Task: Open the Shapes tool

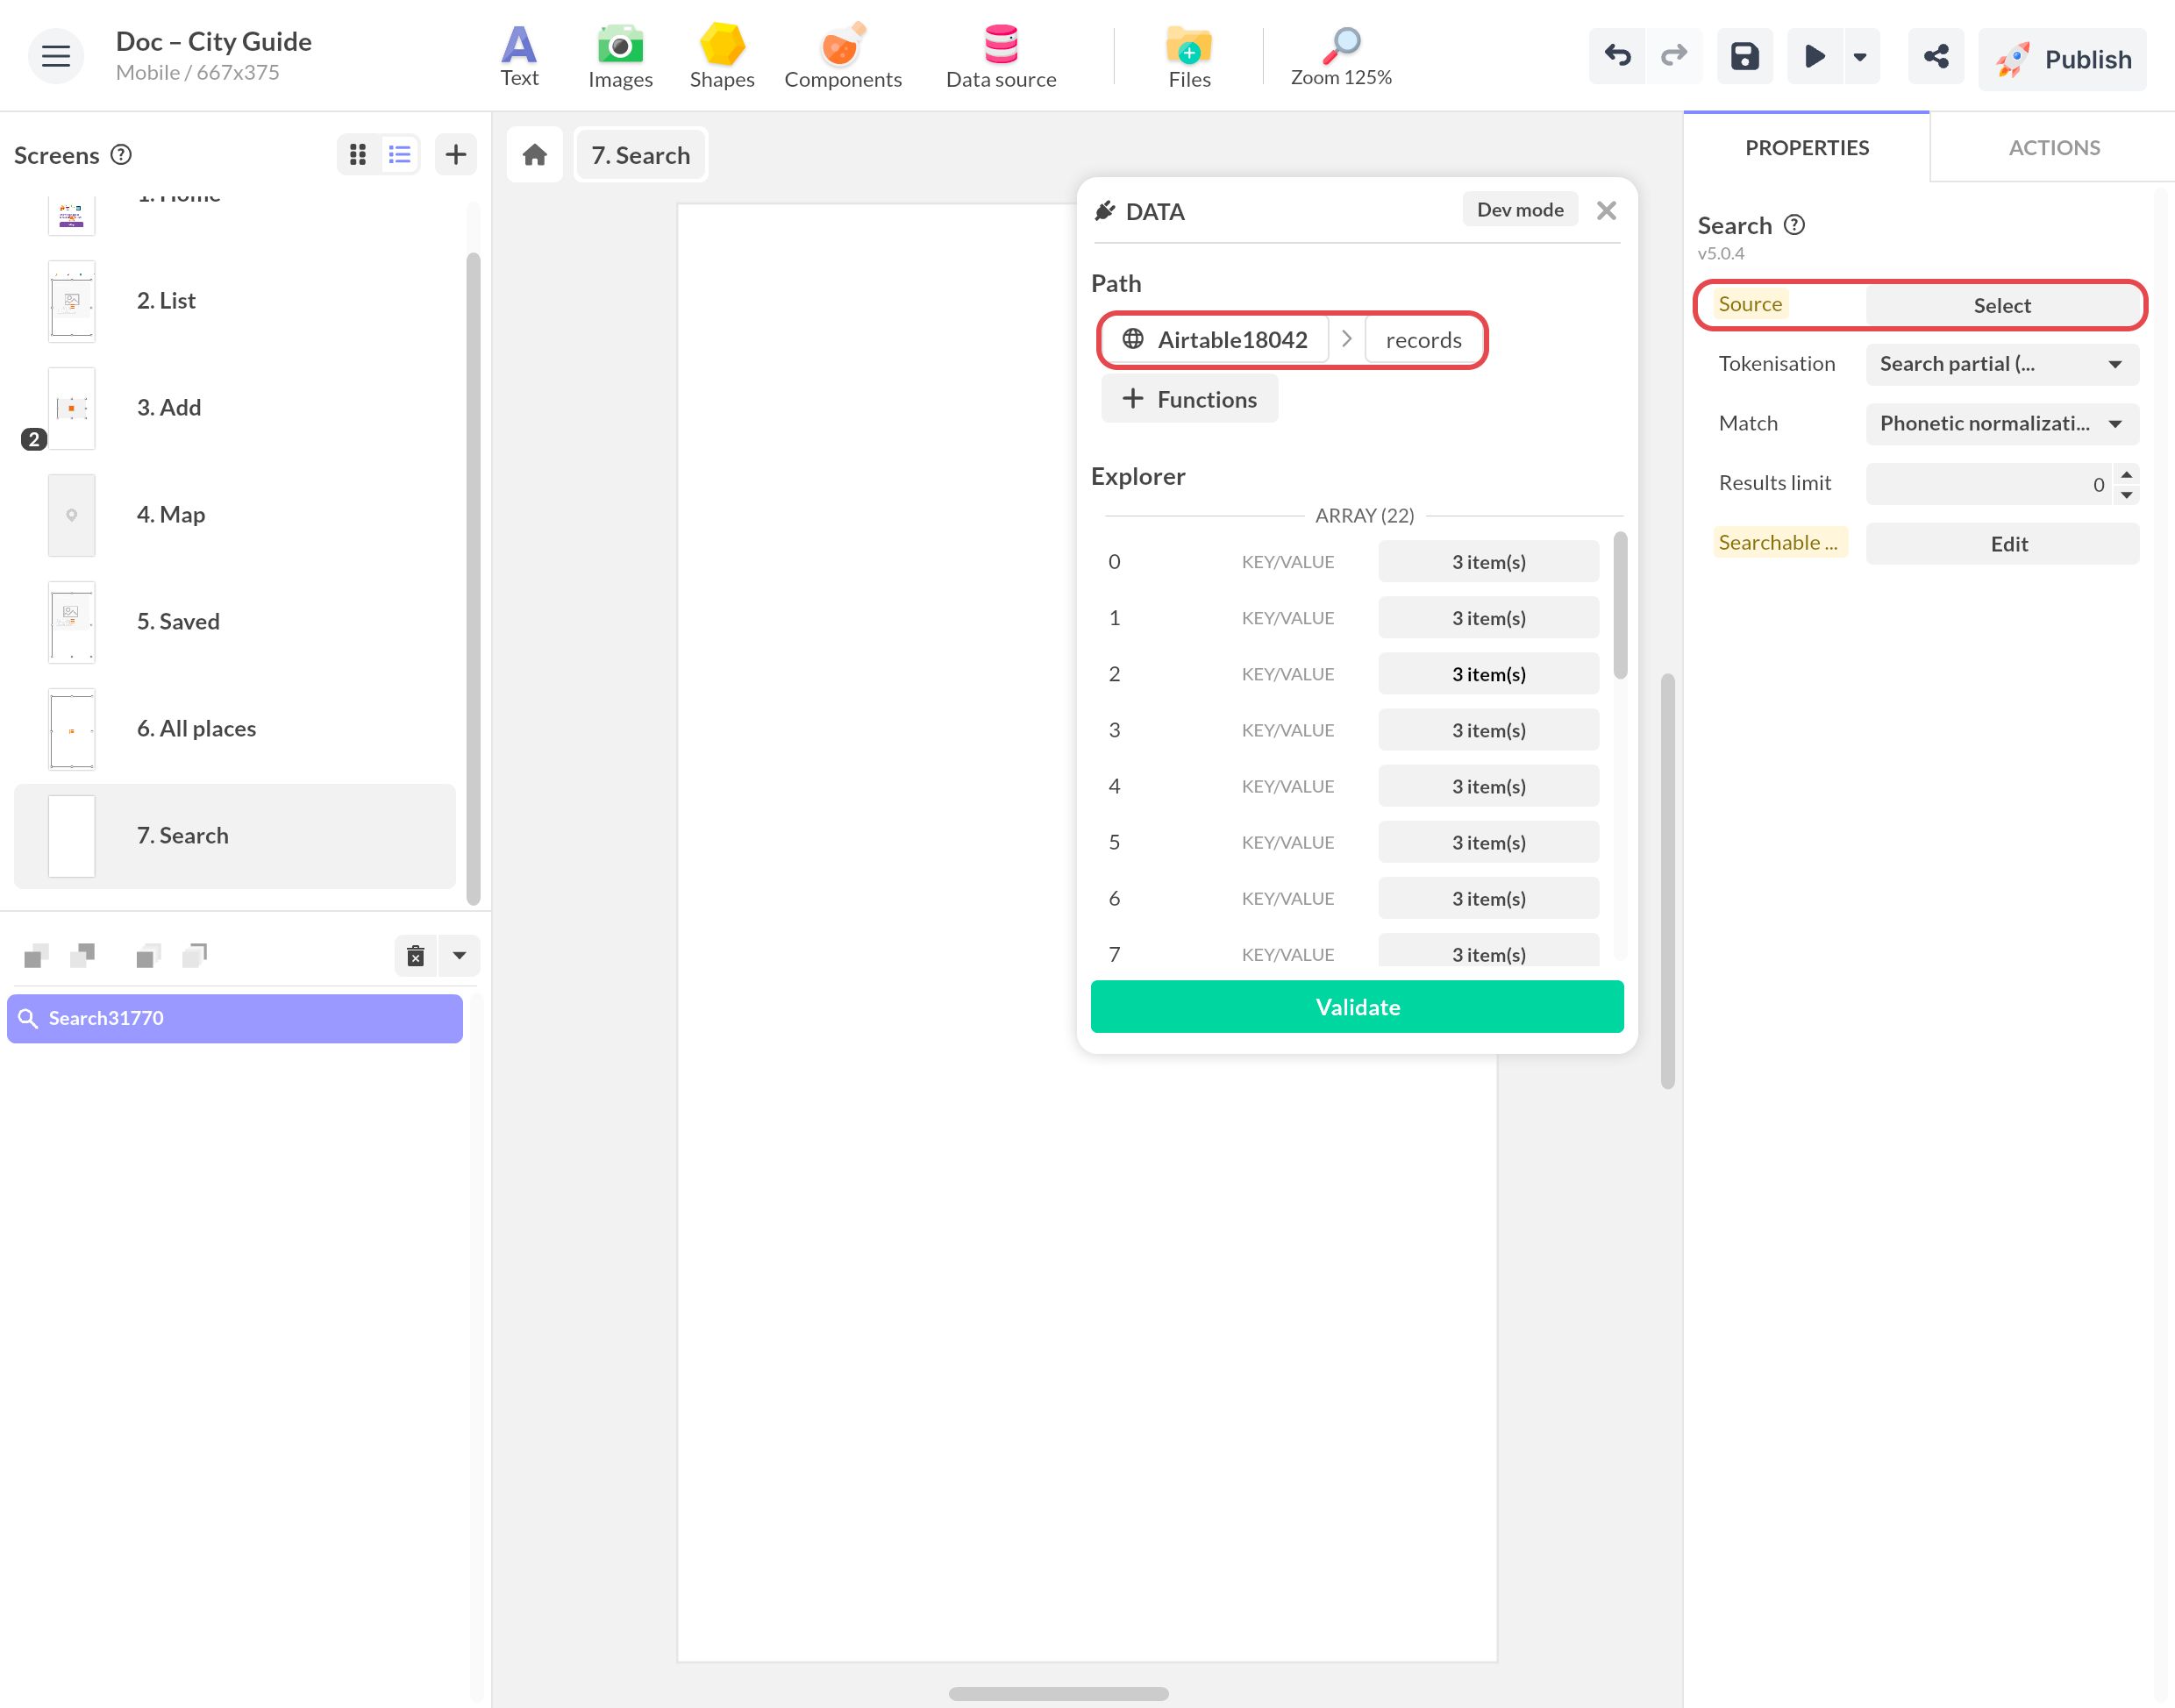Action: point(721,57)
